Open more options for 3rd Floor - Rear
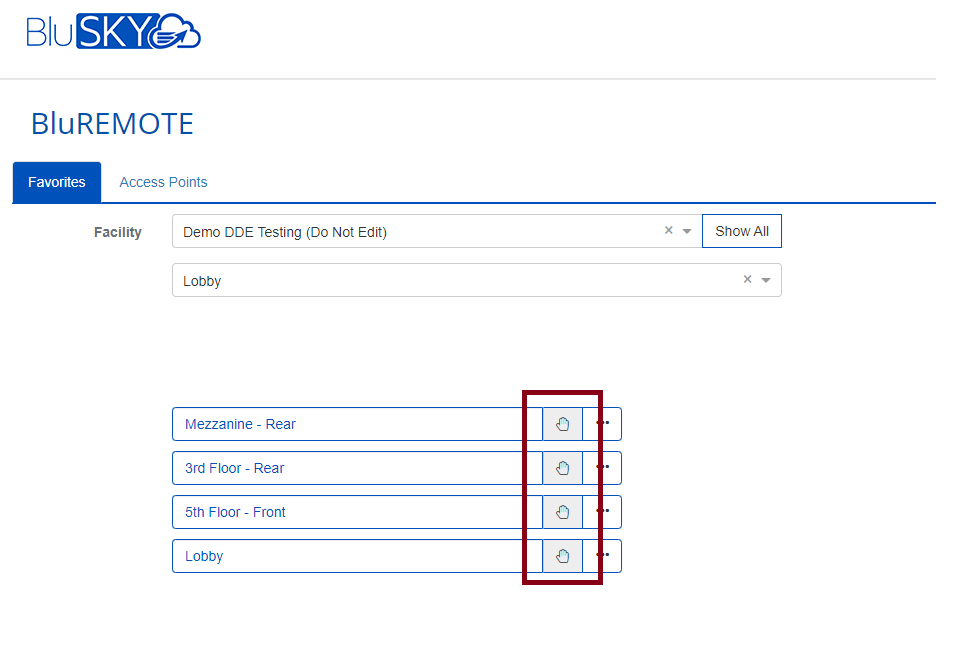Screen dimensions: 972x653 pos(603,468)
